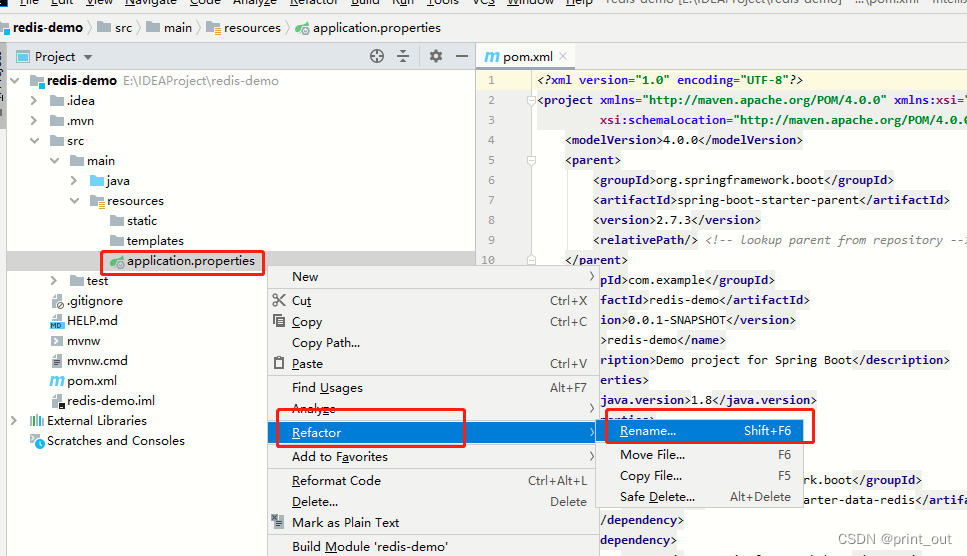Choose Reformat Code from context menu
Screen dimensions: 967x556
click(433, 481)
